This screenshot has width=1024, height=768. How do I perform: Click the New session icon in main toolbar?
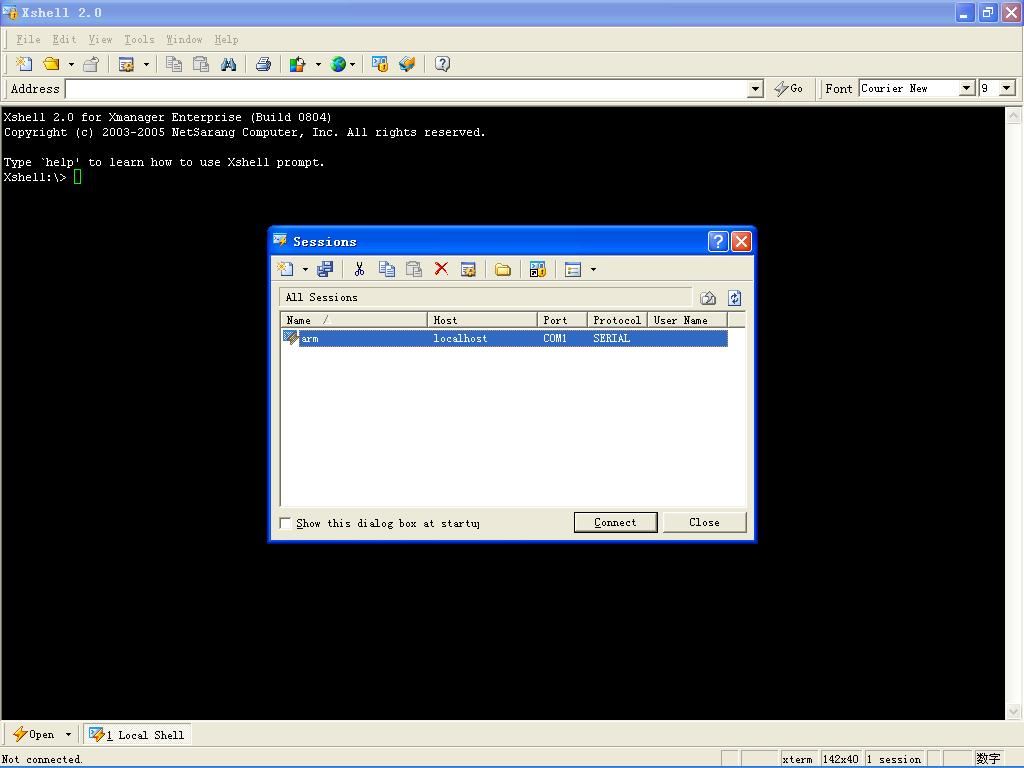click(x=24, y=64)
